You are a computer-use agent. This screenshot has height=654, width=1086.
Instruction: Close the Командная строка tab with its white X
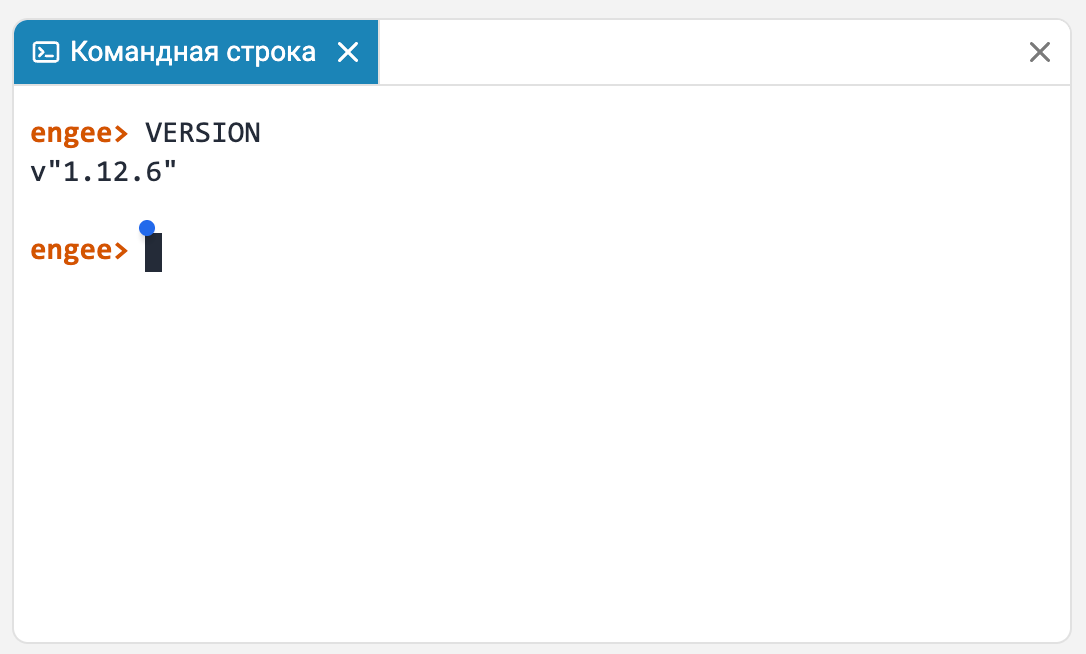348,52
